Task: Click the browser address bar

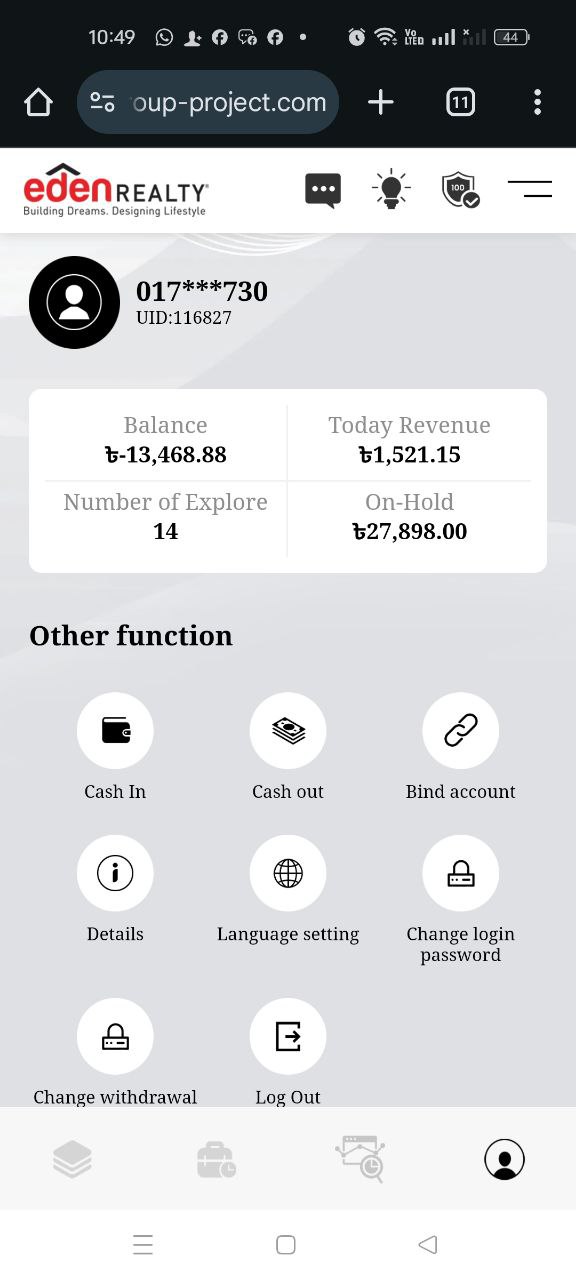Action: [x=208, y=102]
